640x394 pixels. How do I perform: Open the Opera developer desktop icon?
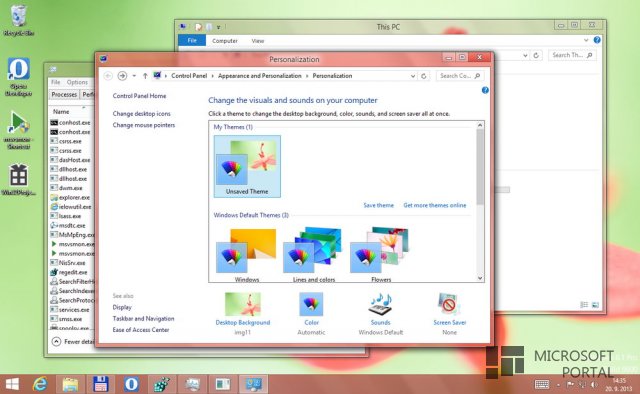[18, 77]
